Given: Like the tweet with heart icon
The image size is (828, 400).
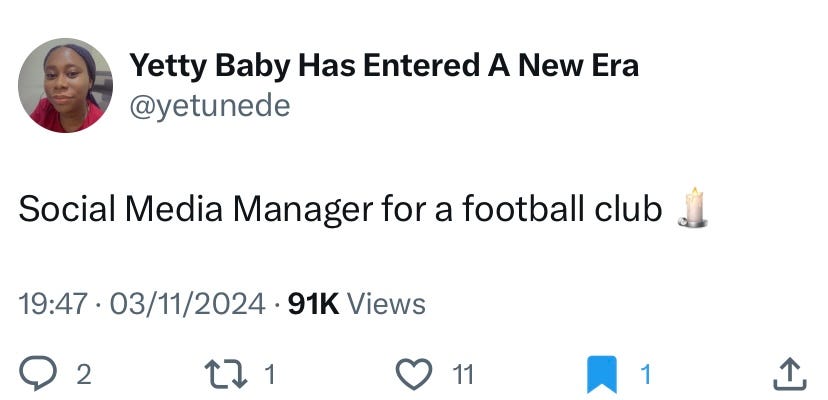Looking at the screenshot, I should [x=415, y=374].
